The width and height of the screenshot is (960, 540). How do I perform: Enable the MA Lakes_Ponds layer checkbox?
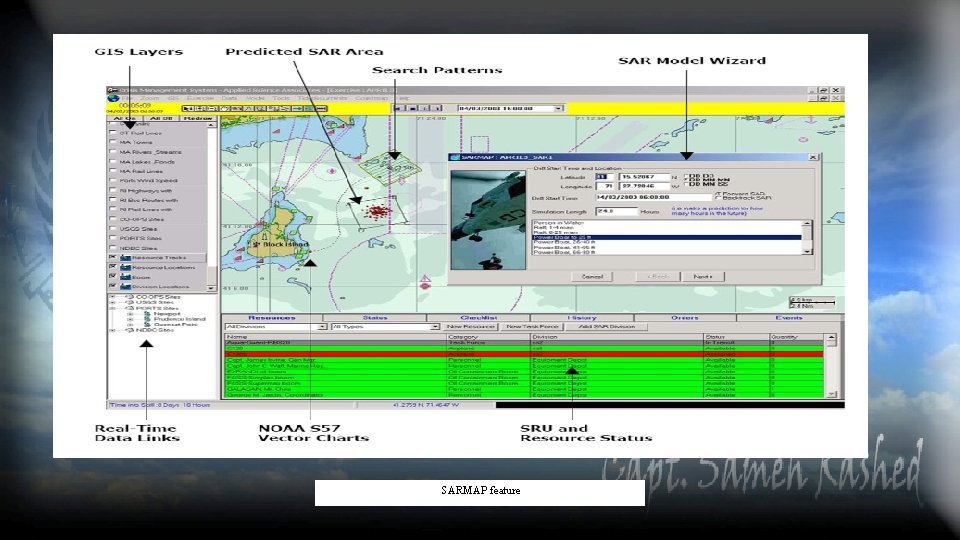click(113, 162)
